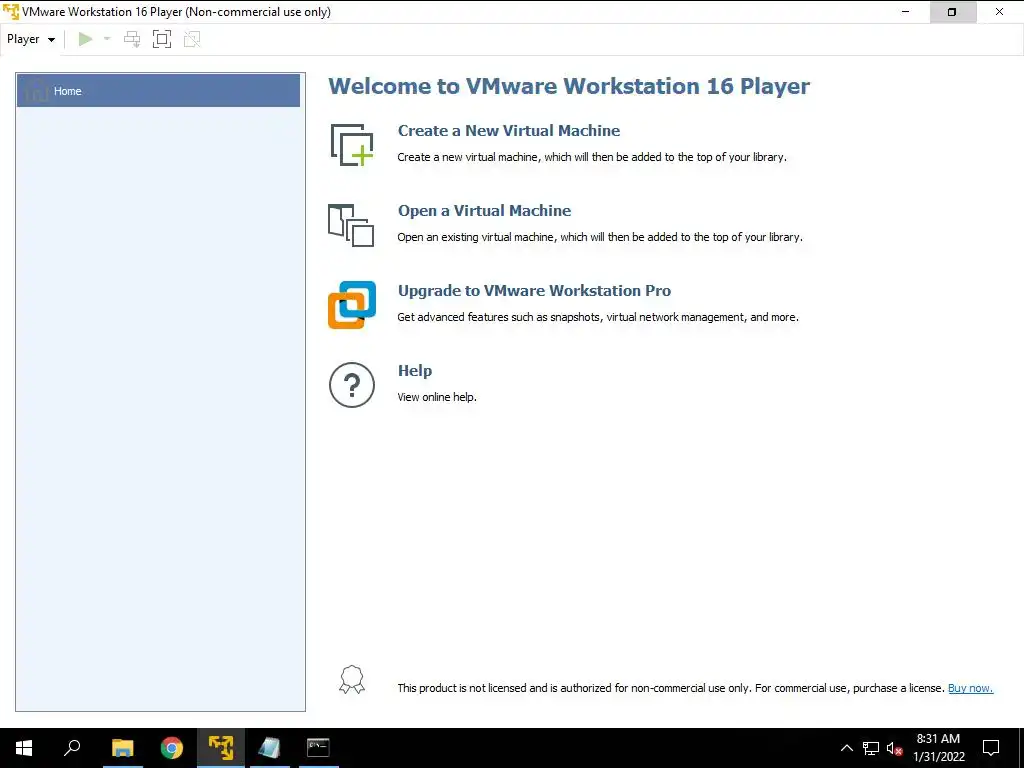Click the license ribbon badge icon

(x=352, y=680)
